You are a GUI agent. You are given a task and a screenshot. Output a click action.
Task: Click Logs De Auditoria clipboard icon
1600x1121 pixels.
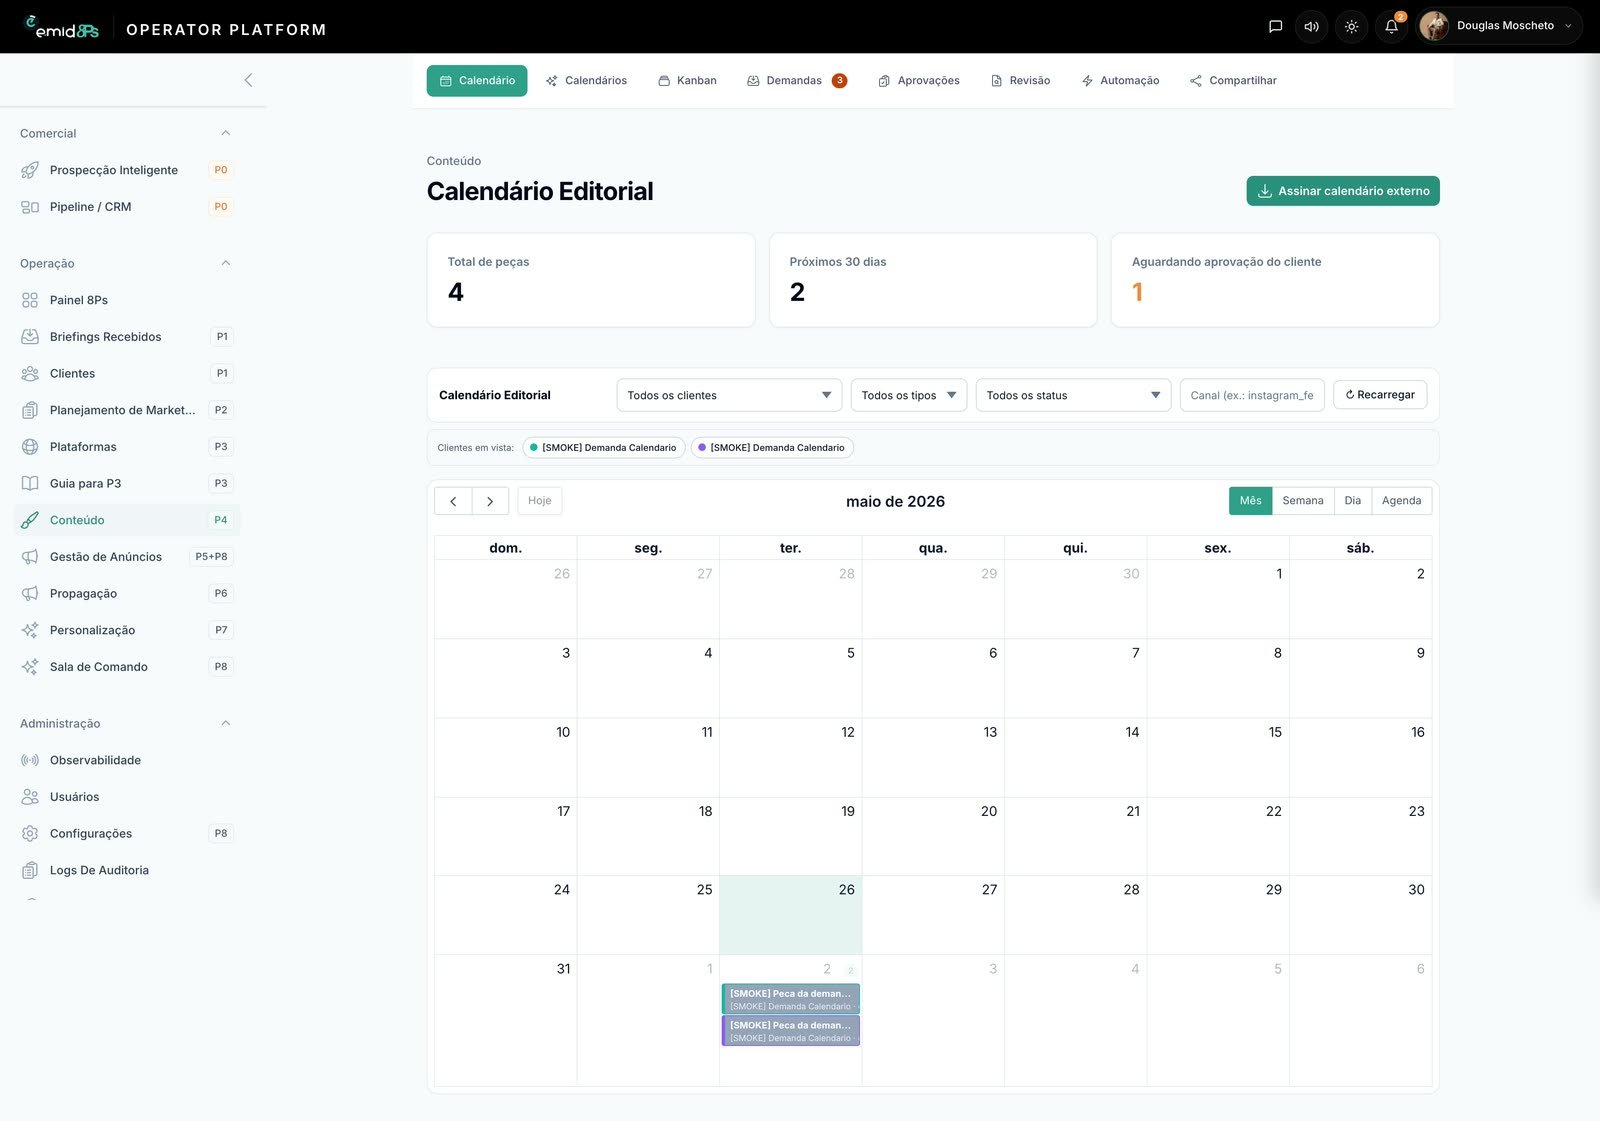tap(30, 870)
